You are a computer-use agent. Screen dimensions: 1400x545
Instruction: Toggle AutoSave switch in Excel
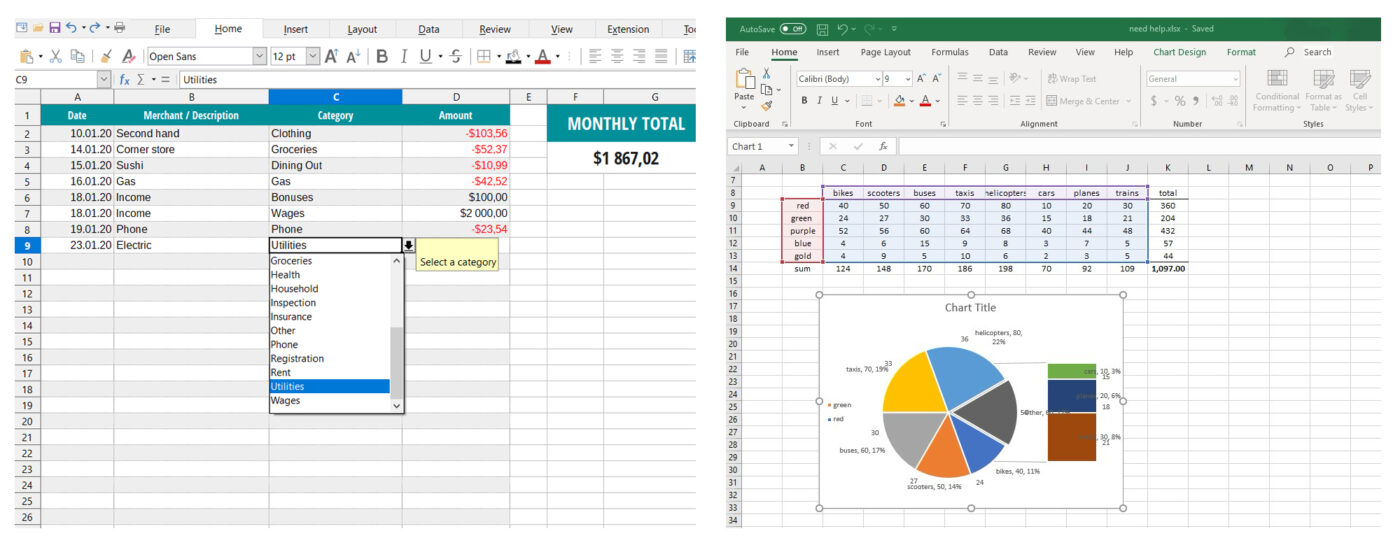tap(792, 29)
